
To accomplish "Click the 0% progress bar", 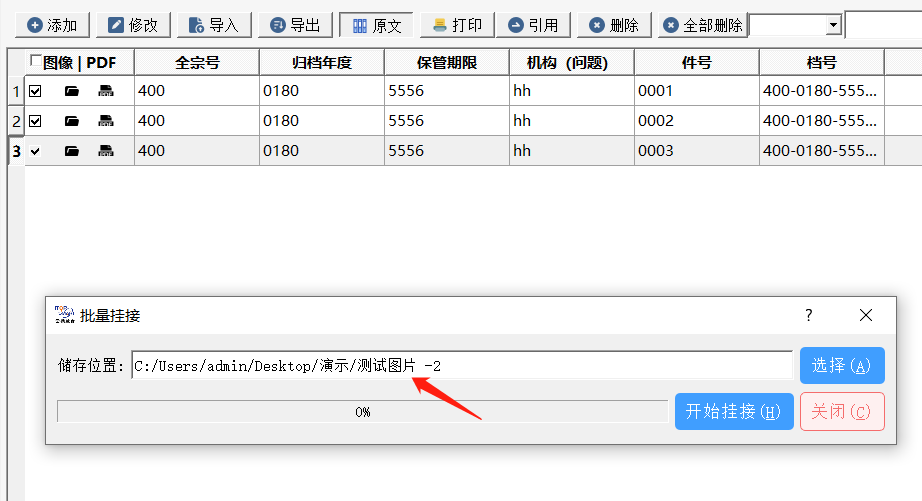I will pyautogui.click(x=362, y=412).
